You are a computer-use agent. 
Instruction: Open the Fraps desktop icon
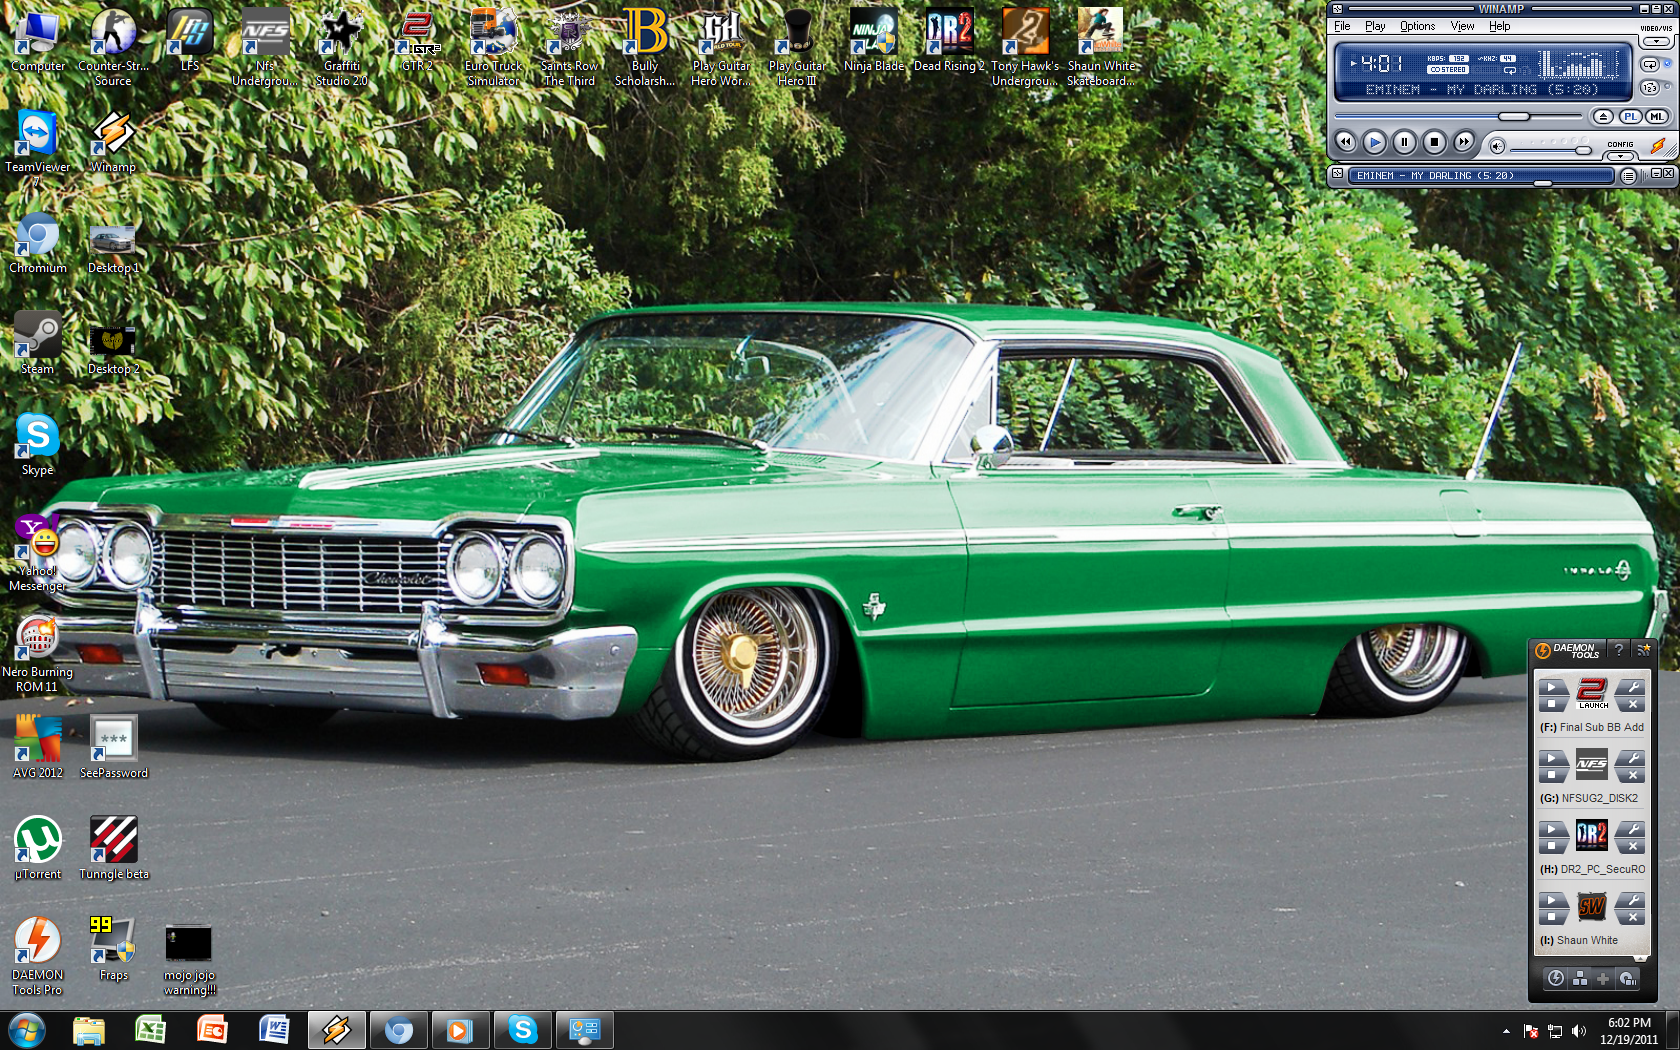[113, 949]
